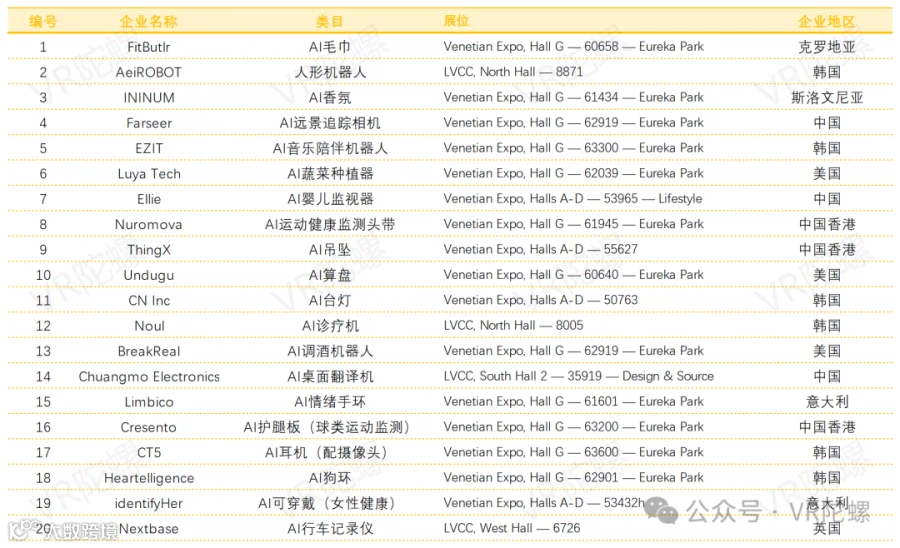
Task: Click the 类目 column header
Action: [330, 21]
